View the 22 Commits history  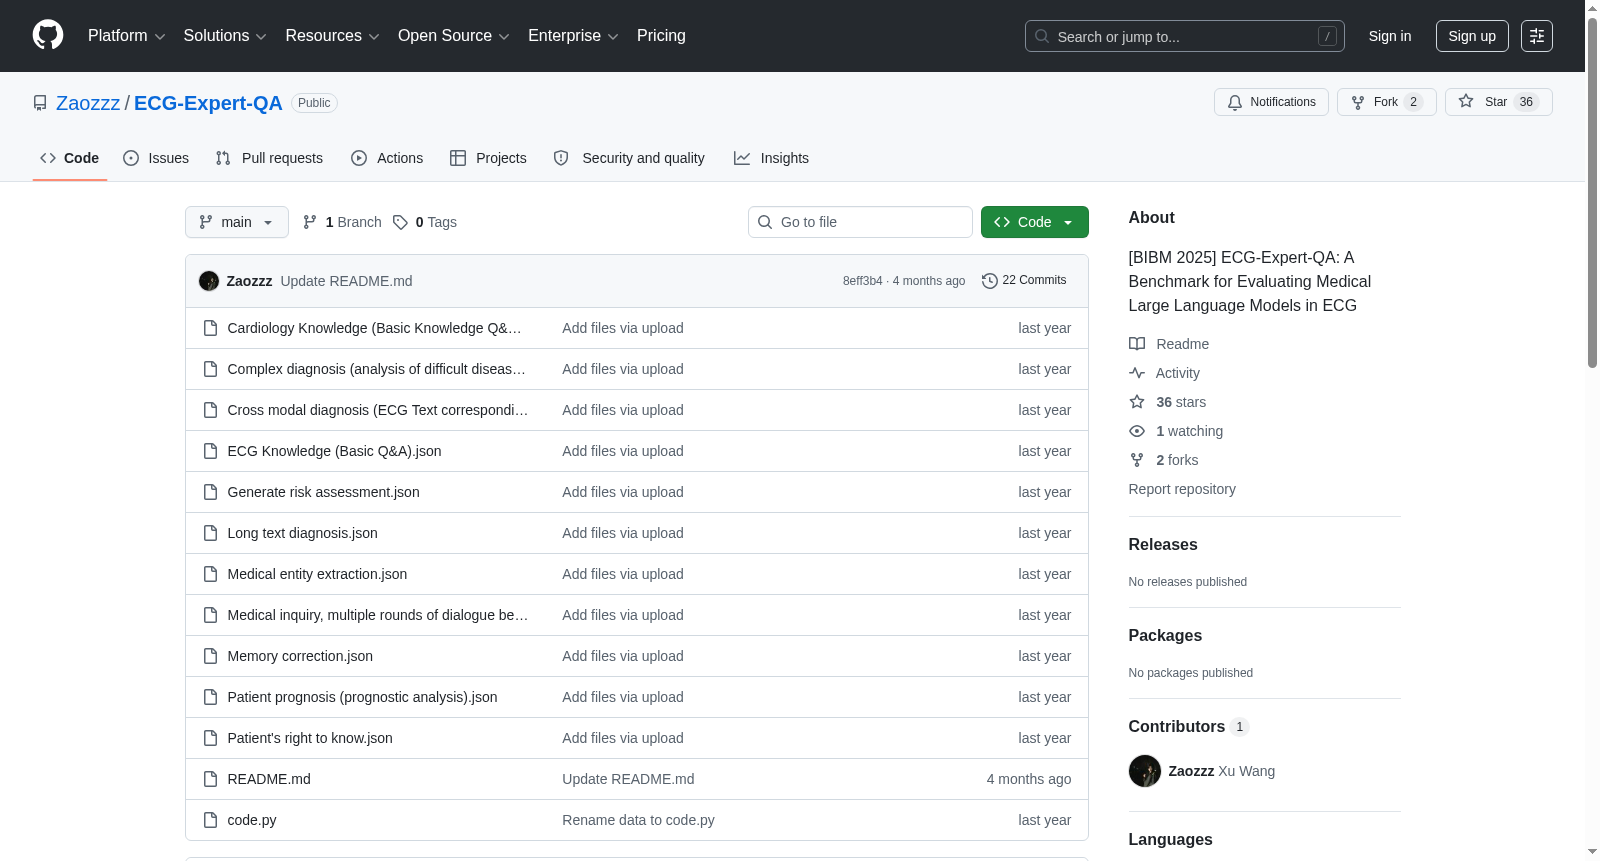click(x=1024, y=280)
